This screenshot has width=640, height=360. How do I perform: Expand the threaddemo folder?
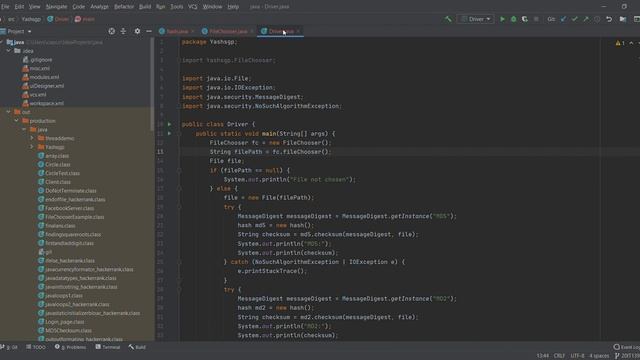[32, 138]
